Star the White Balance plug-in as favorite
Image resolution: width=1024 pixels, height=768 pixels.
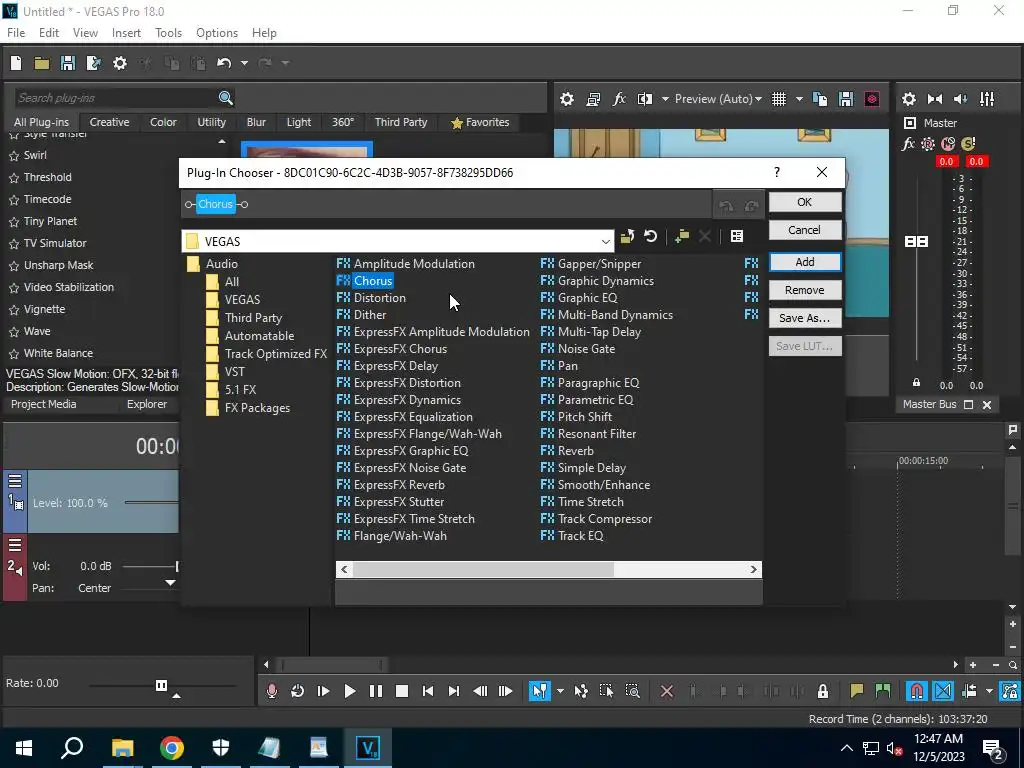coord(14,354)
